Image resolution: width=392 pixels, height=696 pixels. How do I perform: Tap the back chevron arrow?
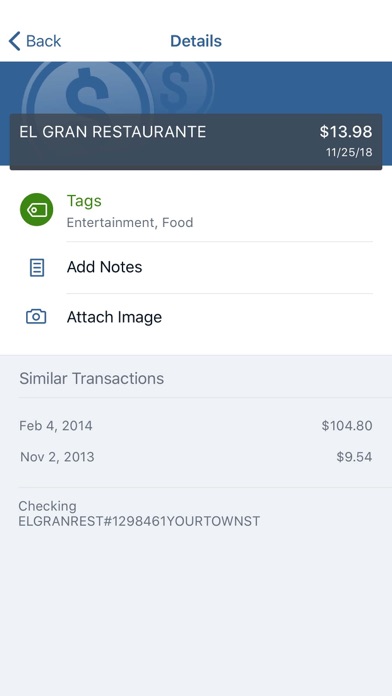point(14,41)
